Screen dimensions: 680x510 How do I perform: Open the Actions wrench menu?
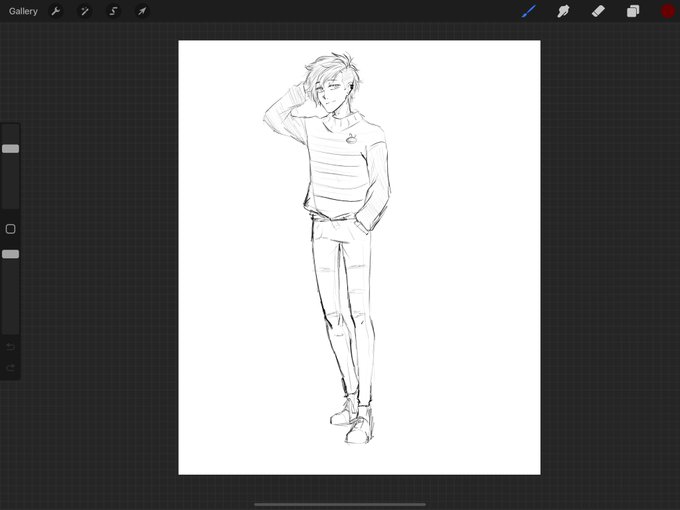tap(56, 11)
